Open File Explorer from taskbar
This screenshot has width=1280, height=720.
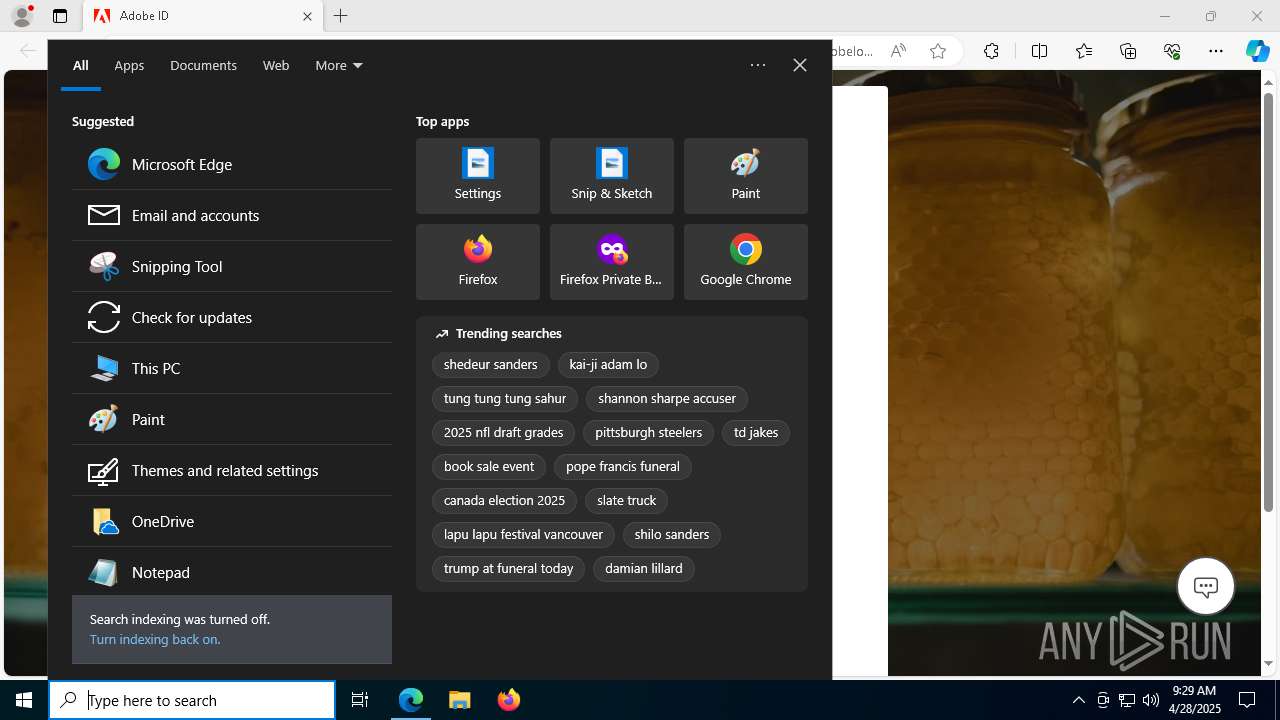click(460, 700)
